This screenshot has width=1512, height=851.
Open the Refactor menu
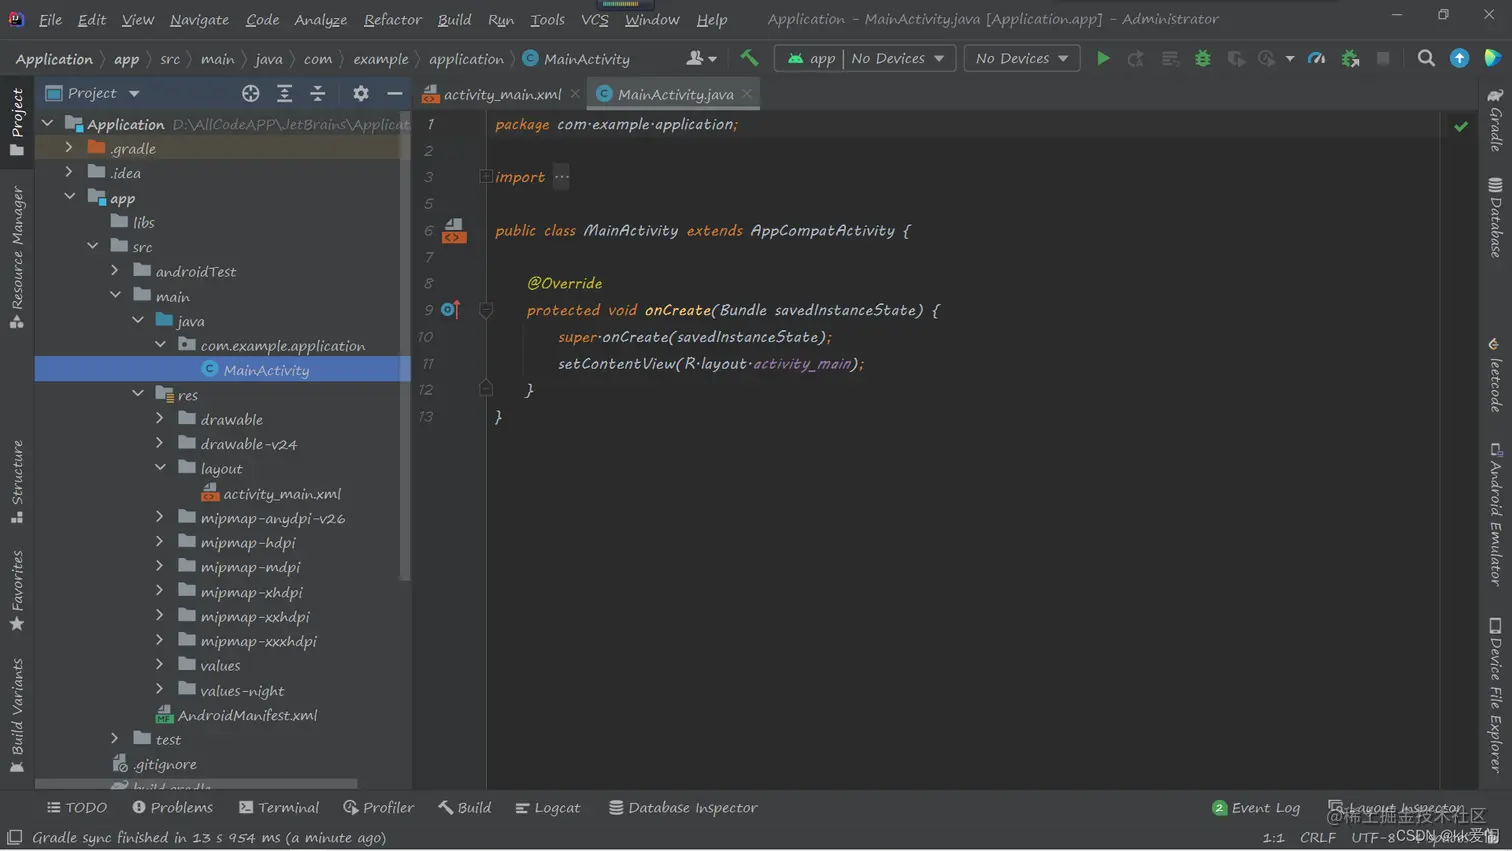click(393, 19)
